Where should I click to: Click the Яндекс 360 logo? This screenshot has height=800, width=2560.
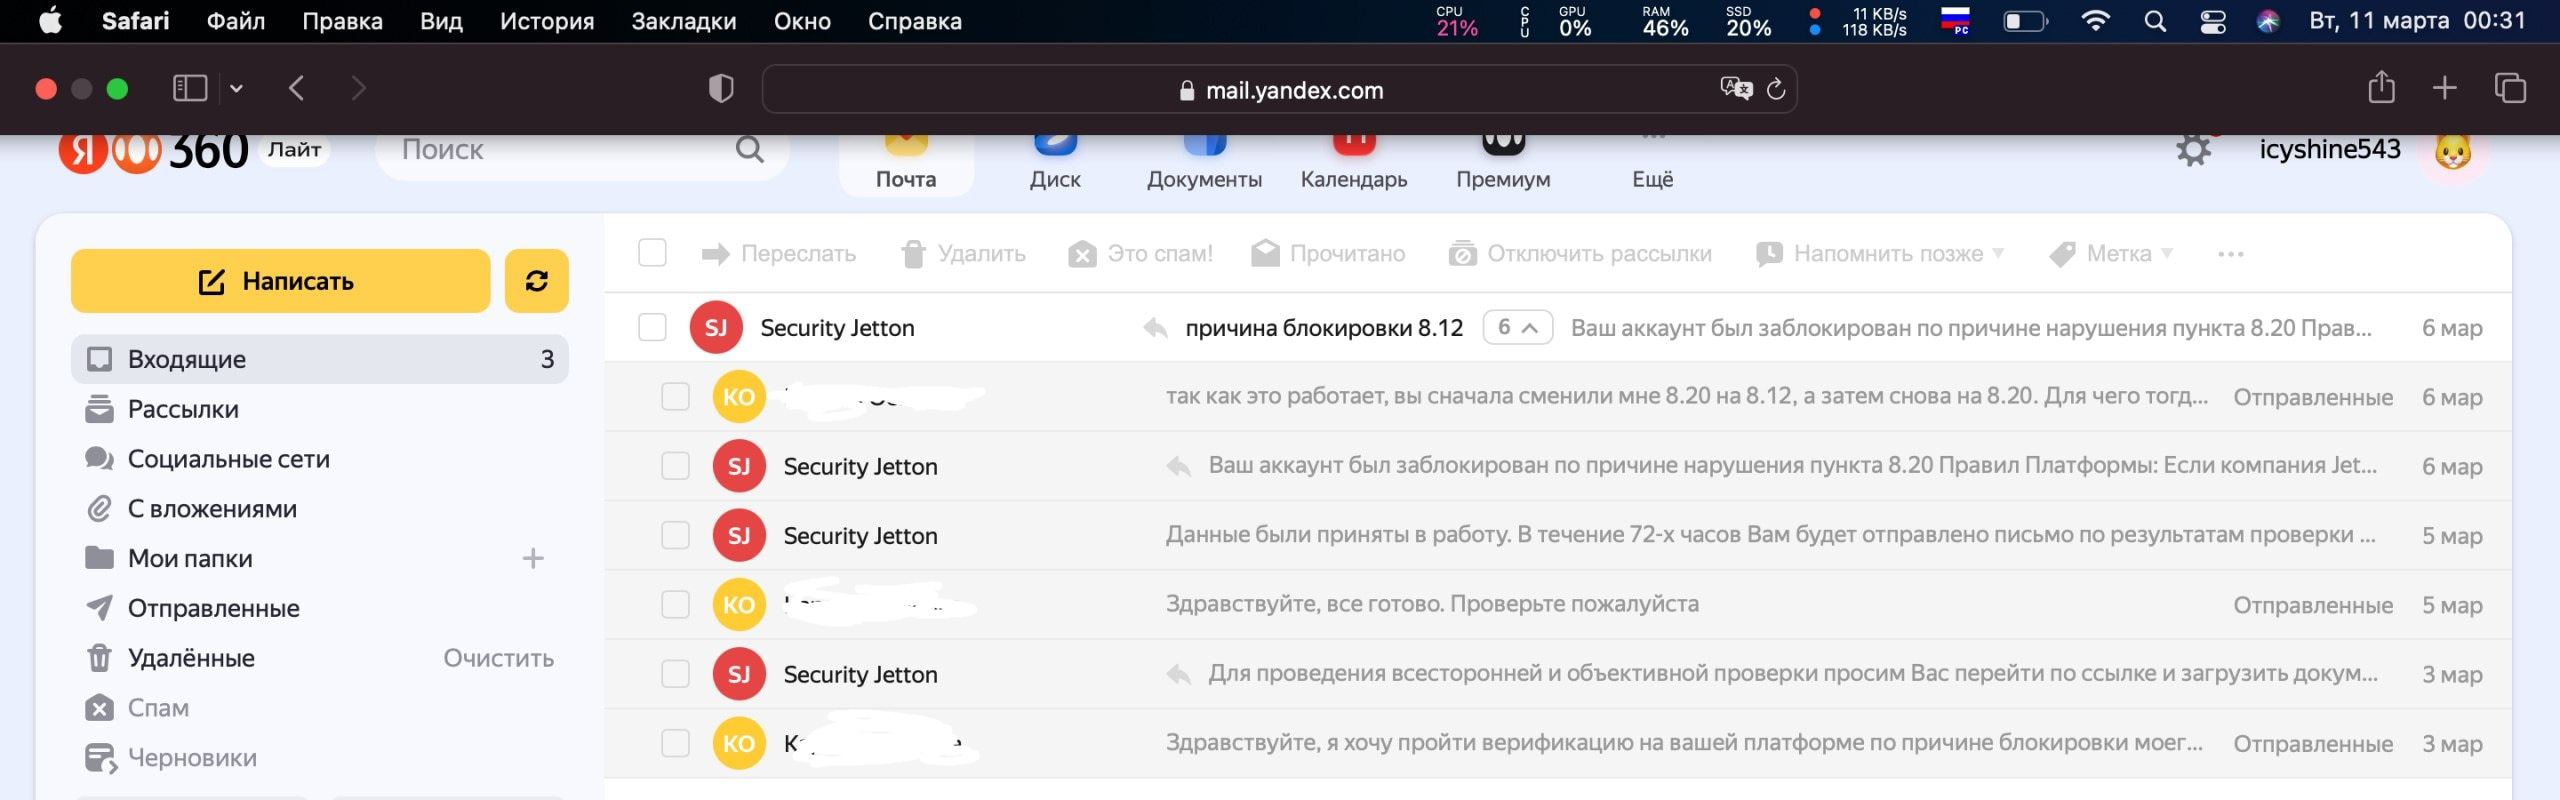click(x=153, y=152)
